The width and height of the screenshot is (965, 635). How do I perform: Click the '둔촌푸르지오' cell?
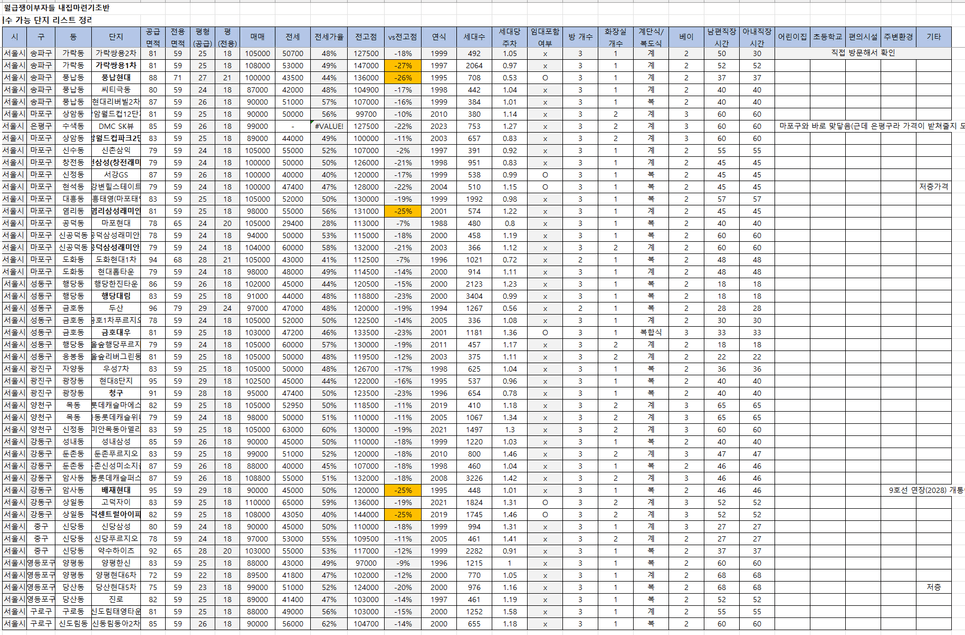click(116, 454)
